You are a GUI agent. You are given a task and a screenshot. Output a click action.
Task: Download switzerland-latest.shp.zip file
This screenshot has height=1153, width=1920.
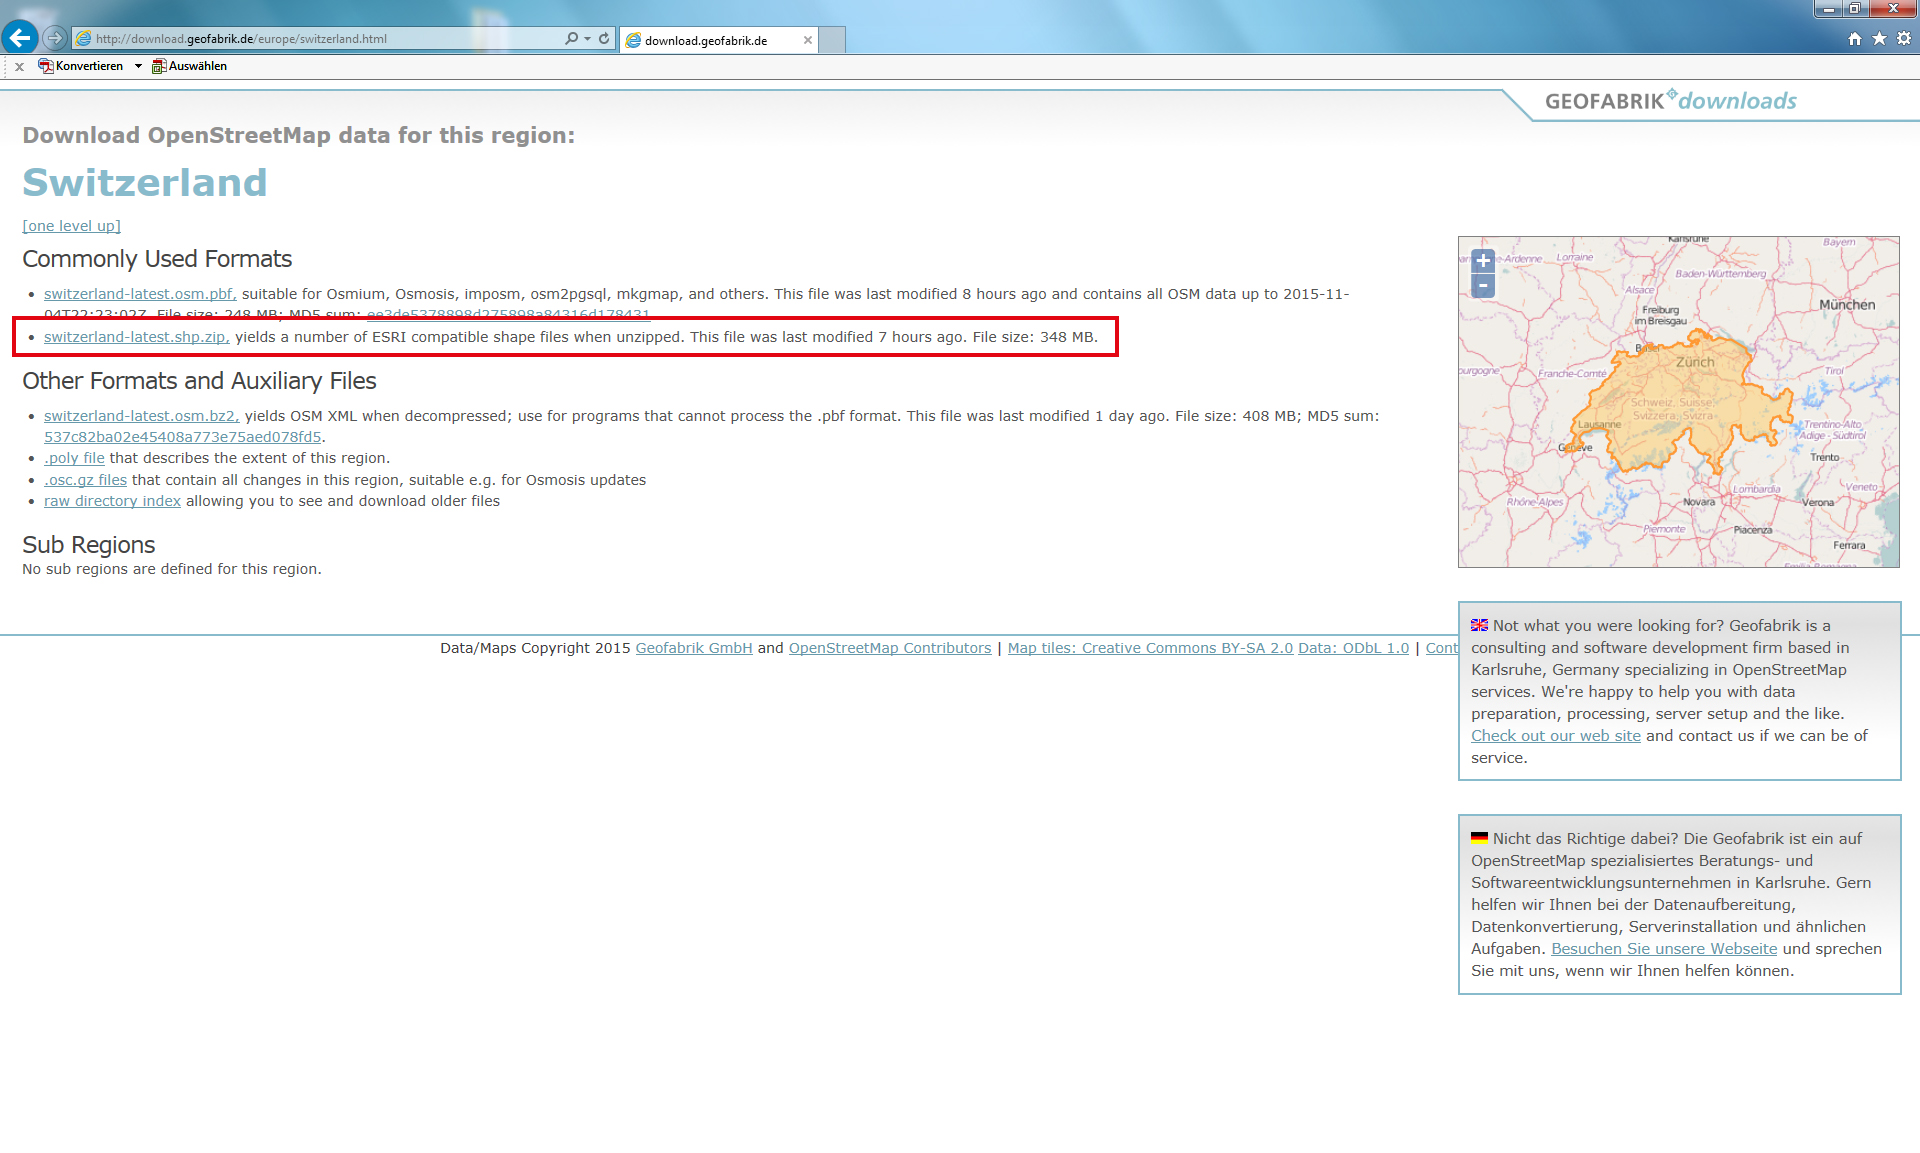[x=136, y=337]
